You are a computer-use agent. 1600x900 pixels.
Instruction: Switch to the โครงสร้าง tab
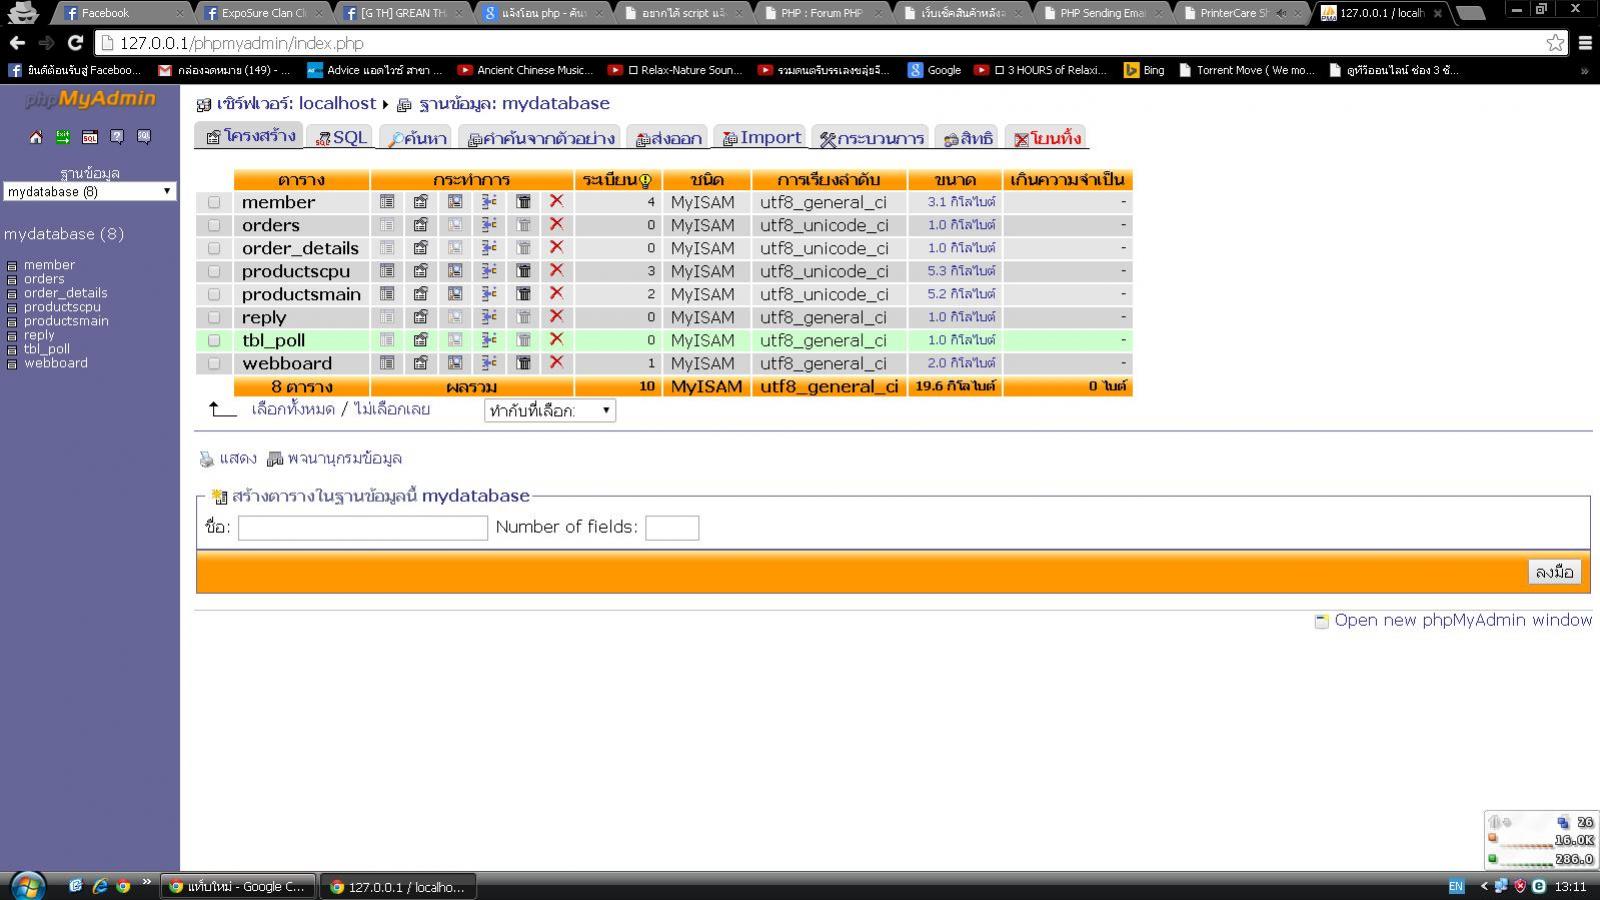click(250, 136)
